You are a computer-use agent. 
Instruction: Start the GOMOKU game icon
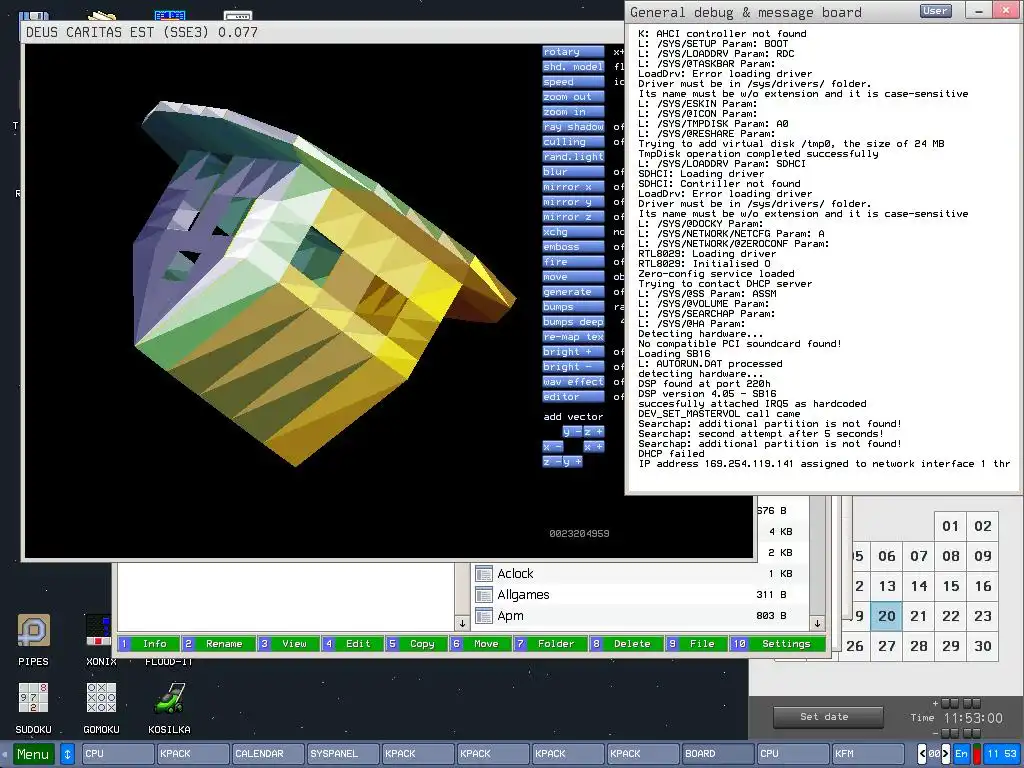coord(101,697)
